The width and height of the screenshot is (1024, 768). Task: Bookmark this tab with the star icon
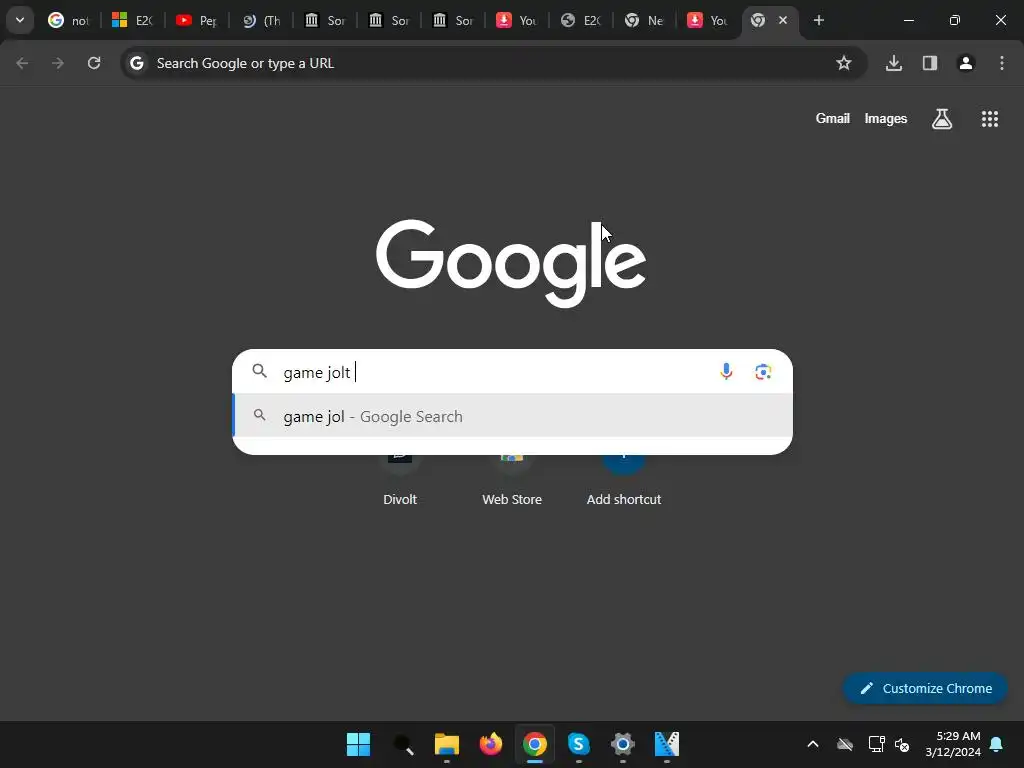844,63
